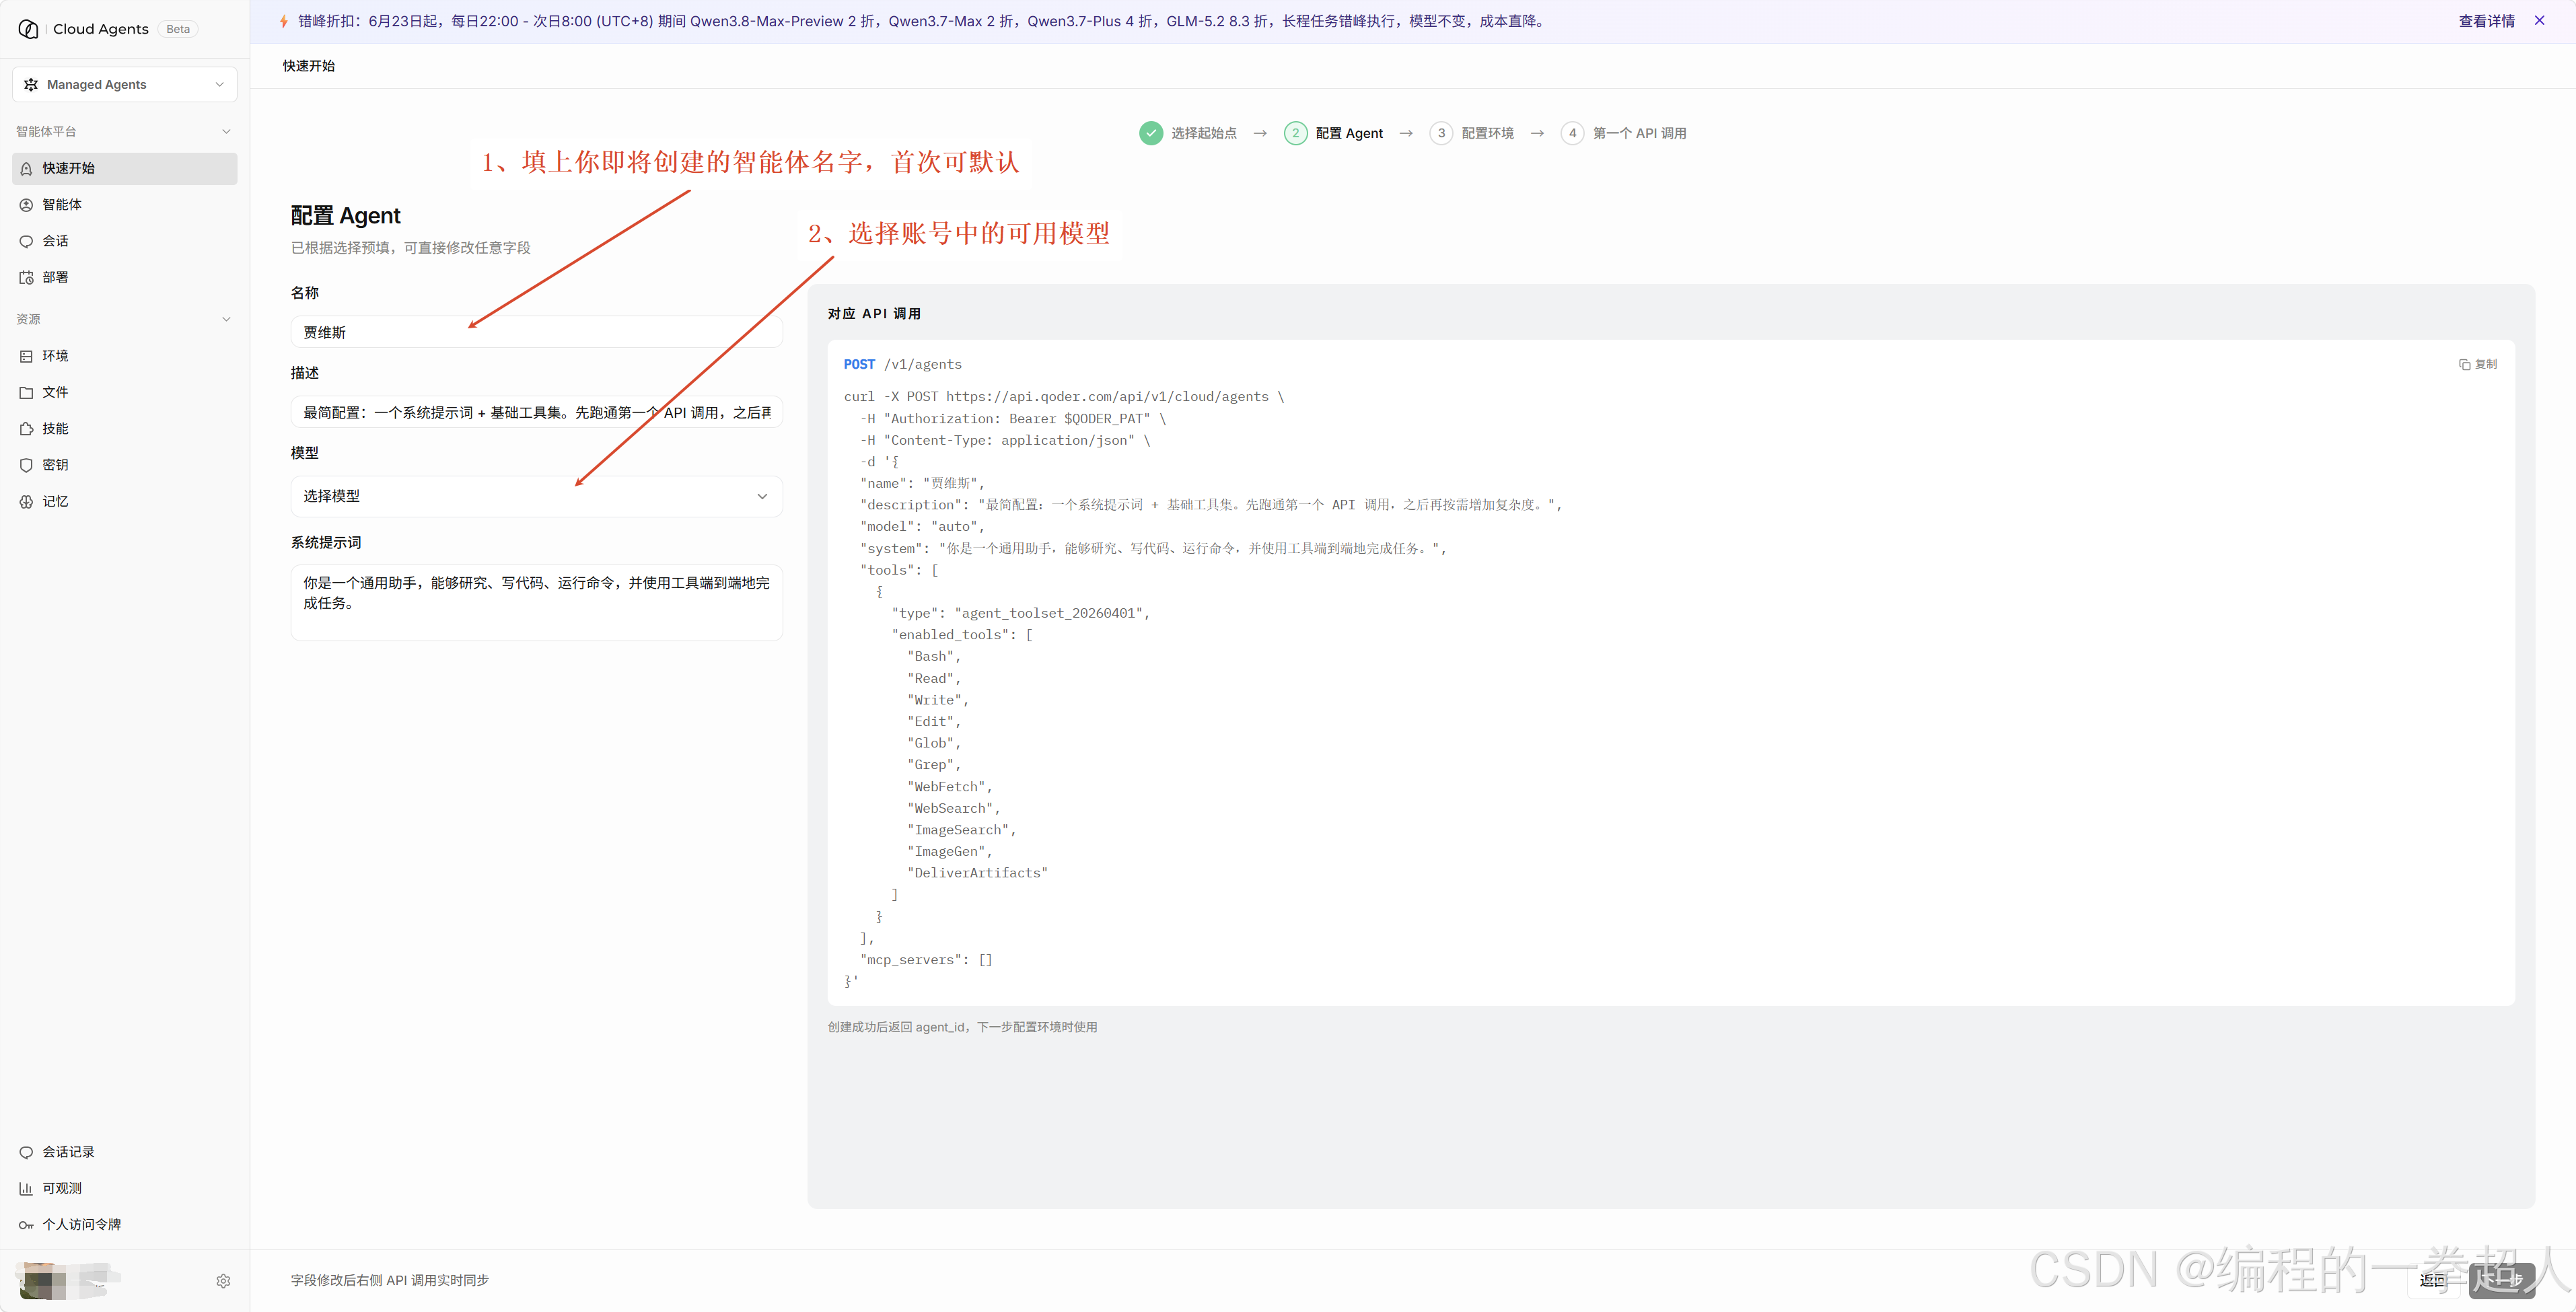The height and width of the screenshot is (1312, 2576).
Task: Select step 4 第一个 API 调用 circle
Action: (x=1572, y=133)
